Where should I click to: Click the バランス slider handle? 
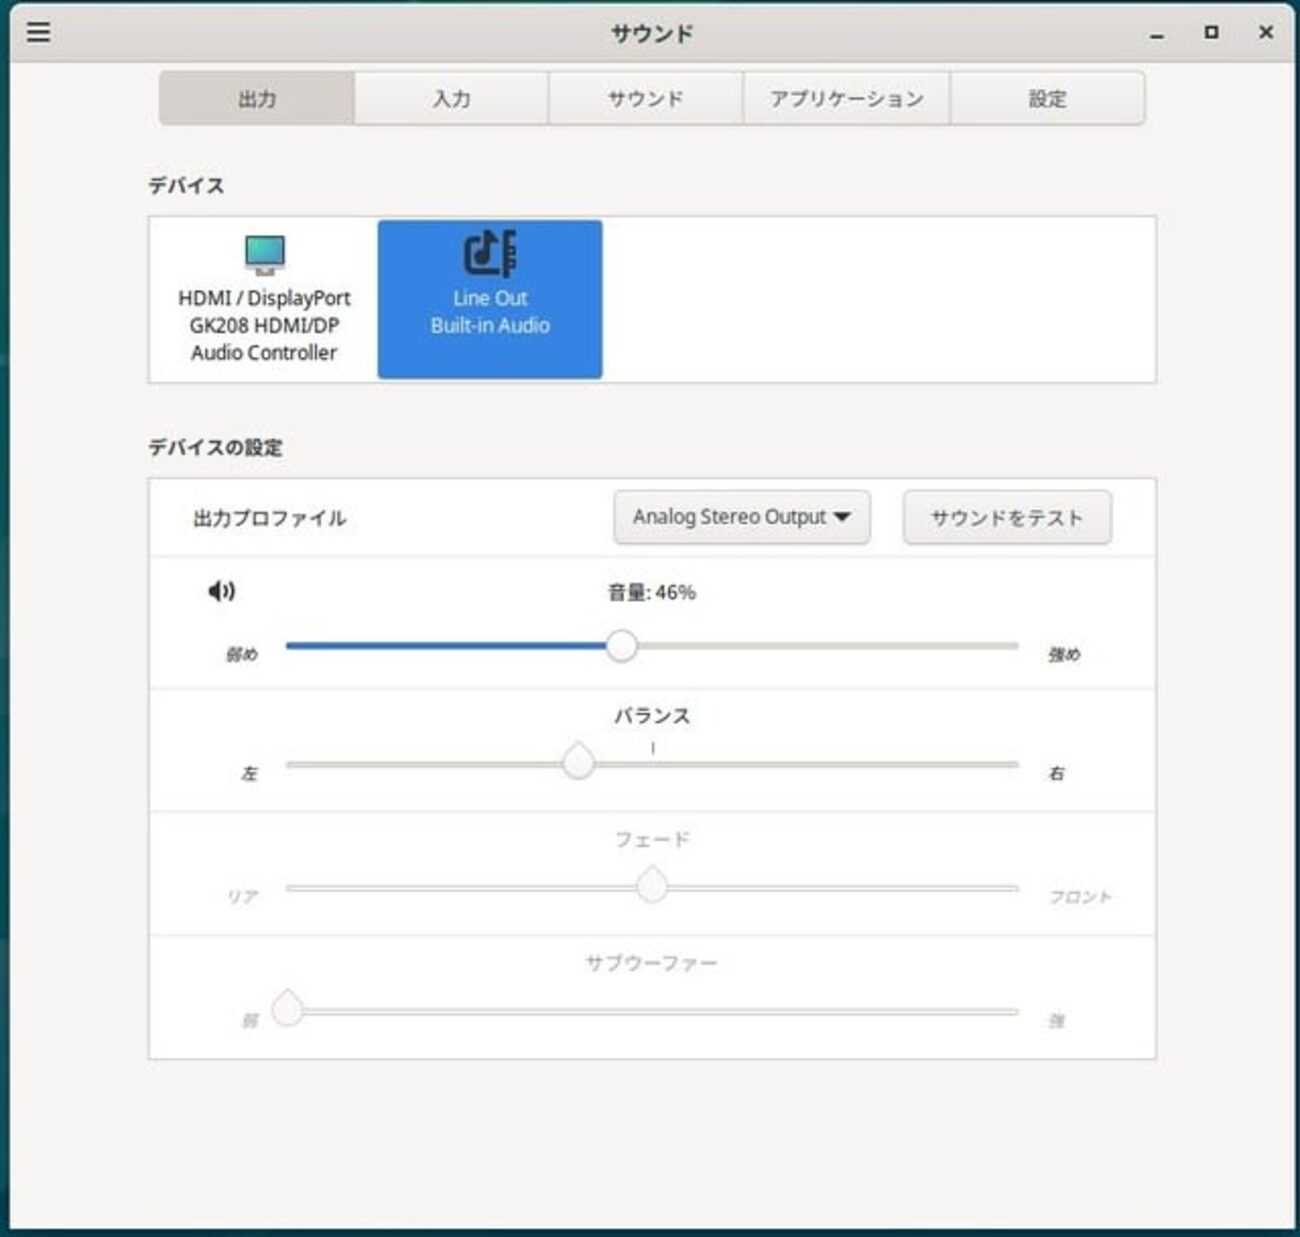pos(578,762)
